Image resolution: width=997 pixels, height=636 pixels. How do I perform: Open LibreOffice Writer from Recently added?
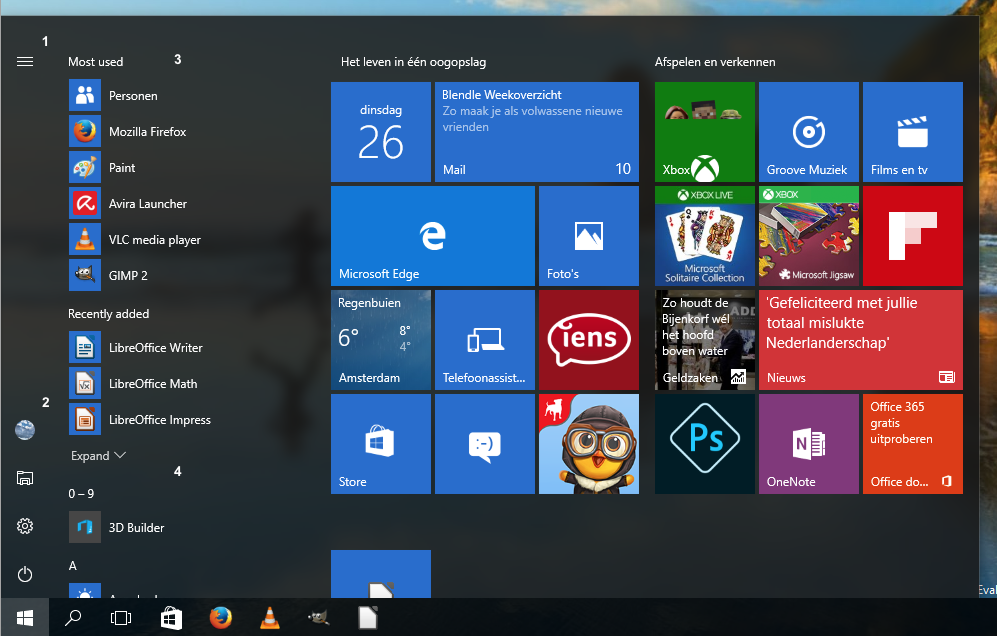[x=155, y=348]
